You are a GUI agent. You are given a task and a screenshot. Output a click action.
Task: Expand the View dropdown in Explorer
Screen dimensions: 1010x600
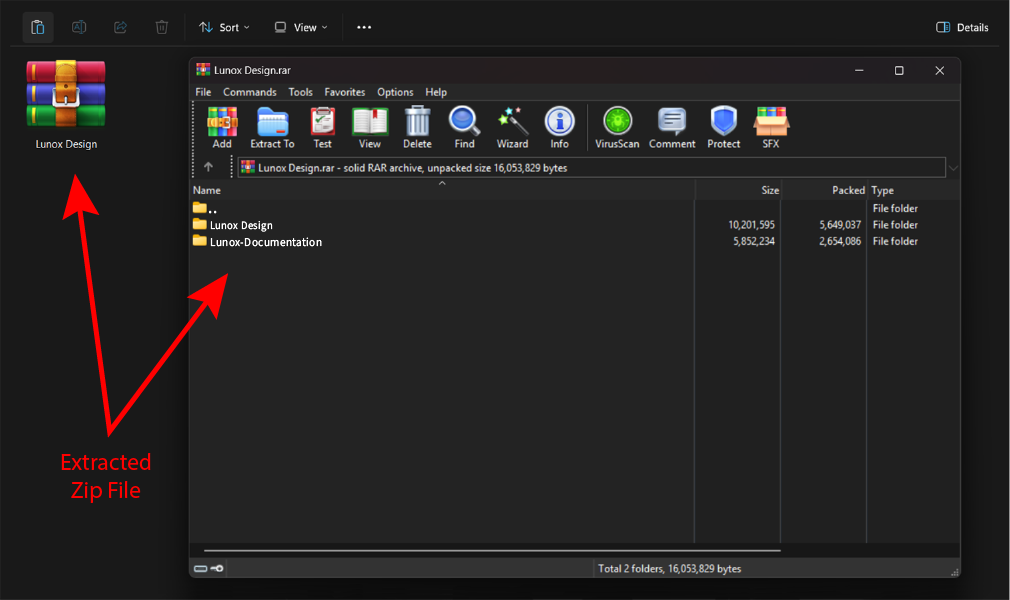301,27
